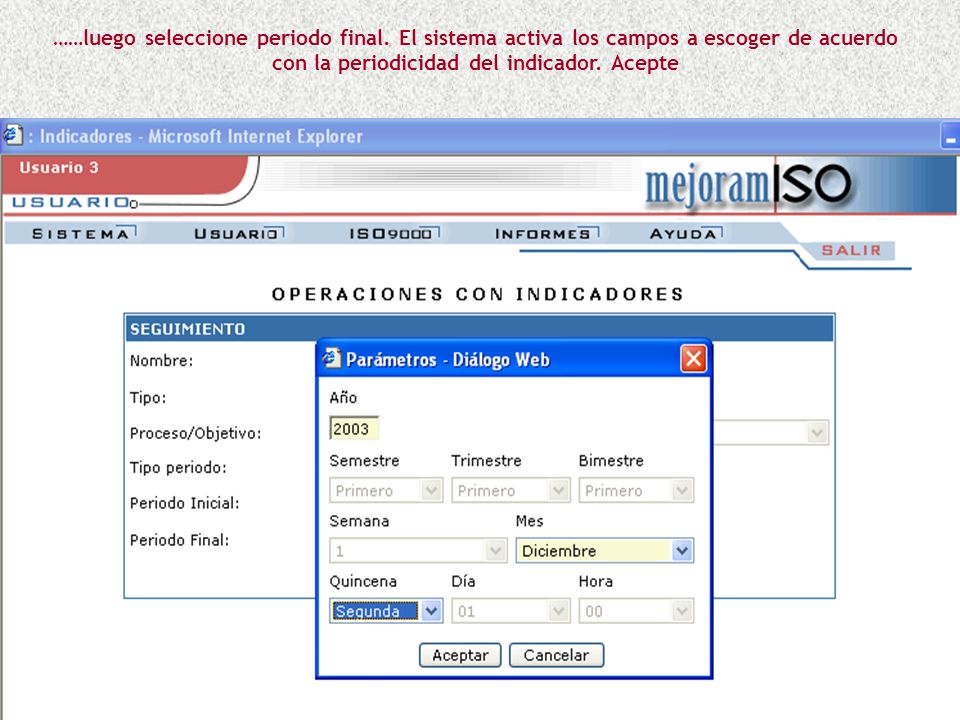This screenshot has width=960, height=720.
Task: Close the Parámetros dialog with the red X
Action: [x=693, y=359]
